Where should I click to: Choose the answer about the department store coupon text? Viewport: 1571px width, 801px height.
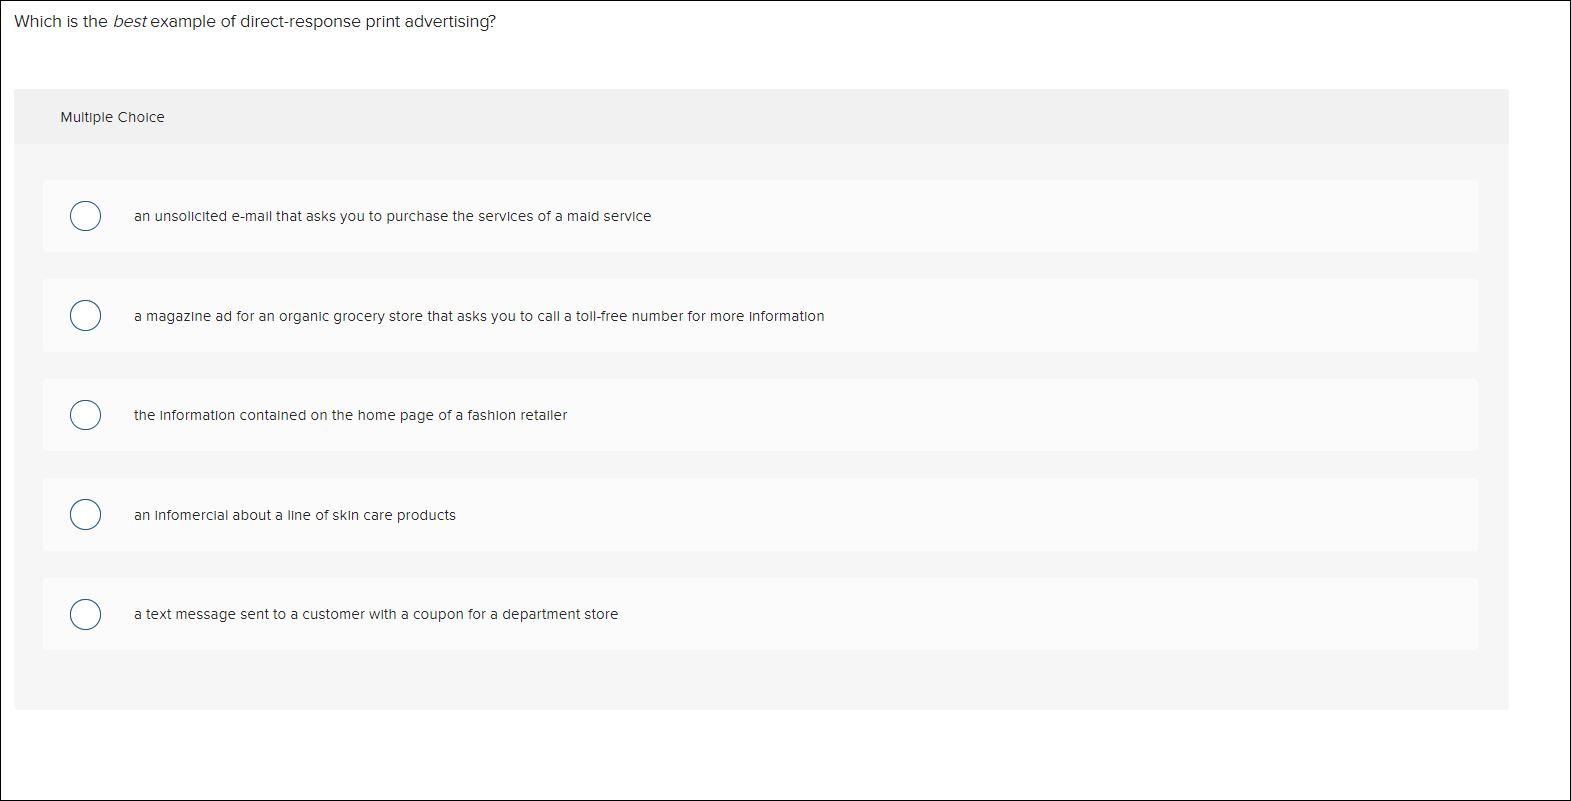click(374, 614)
